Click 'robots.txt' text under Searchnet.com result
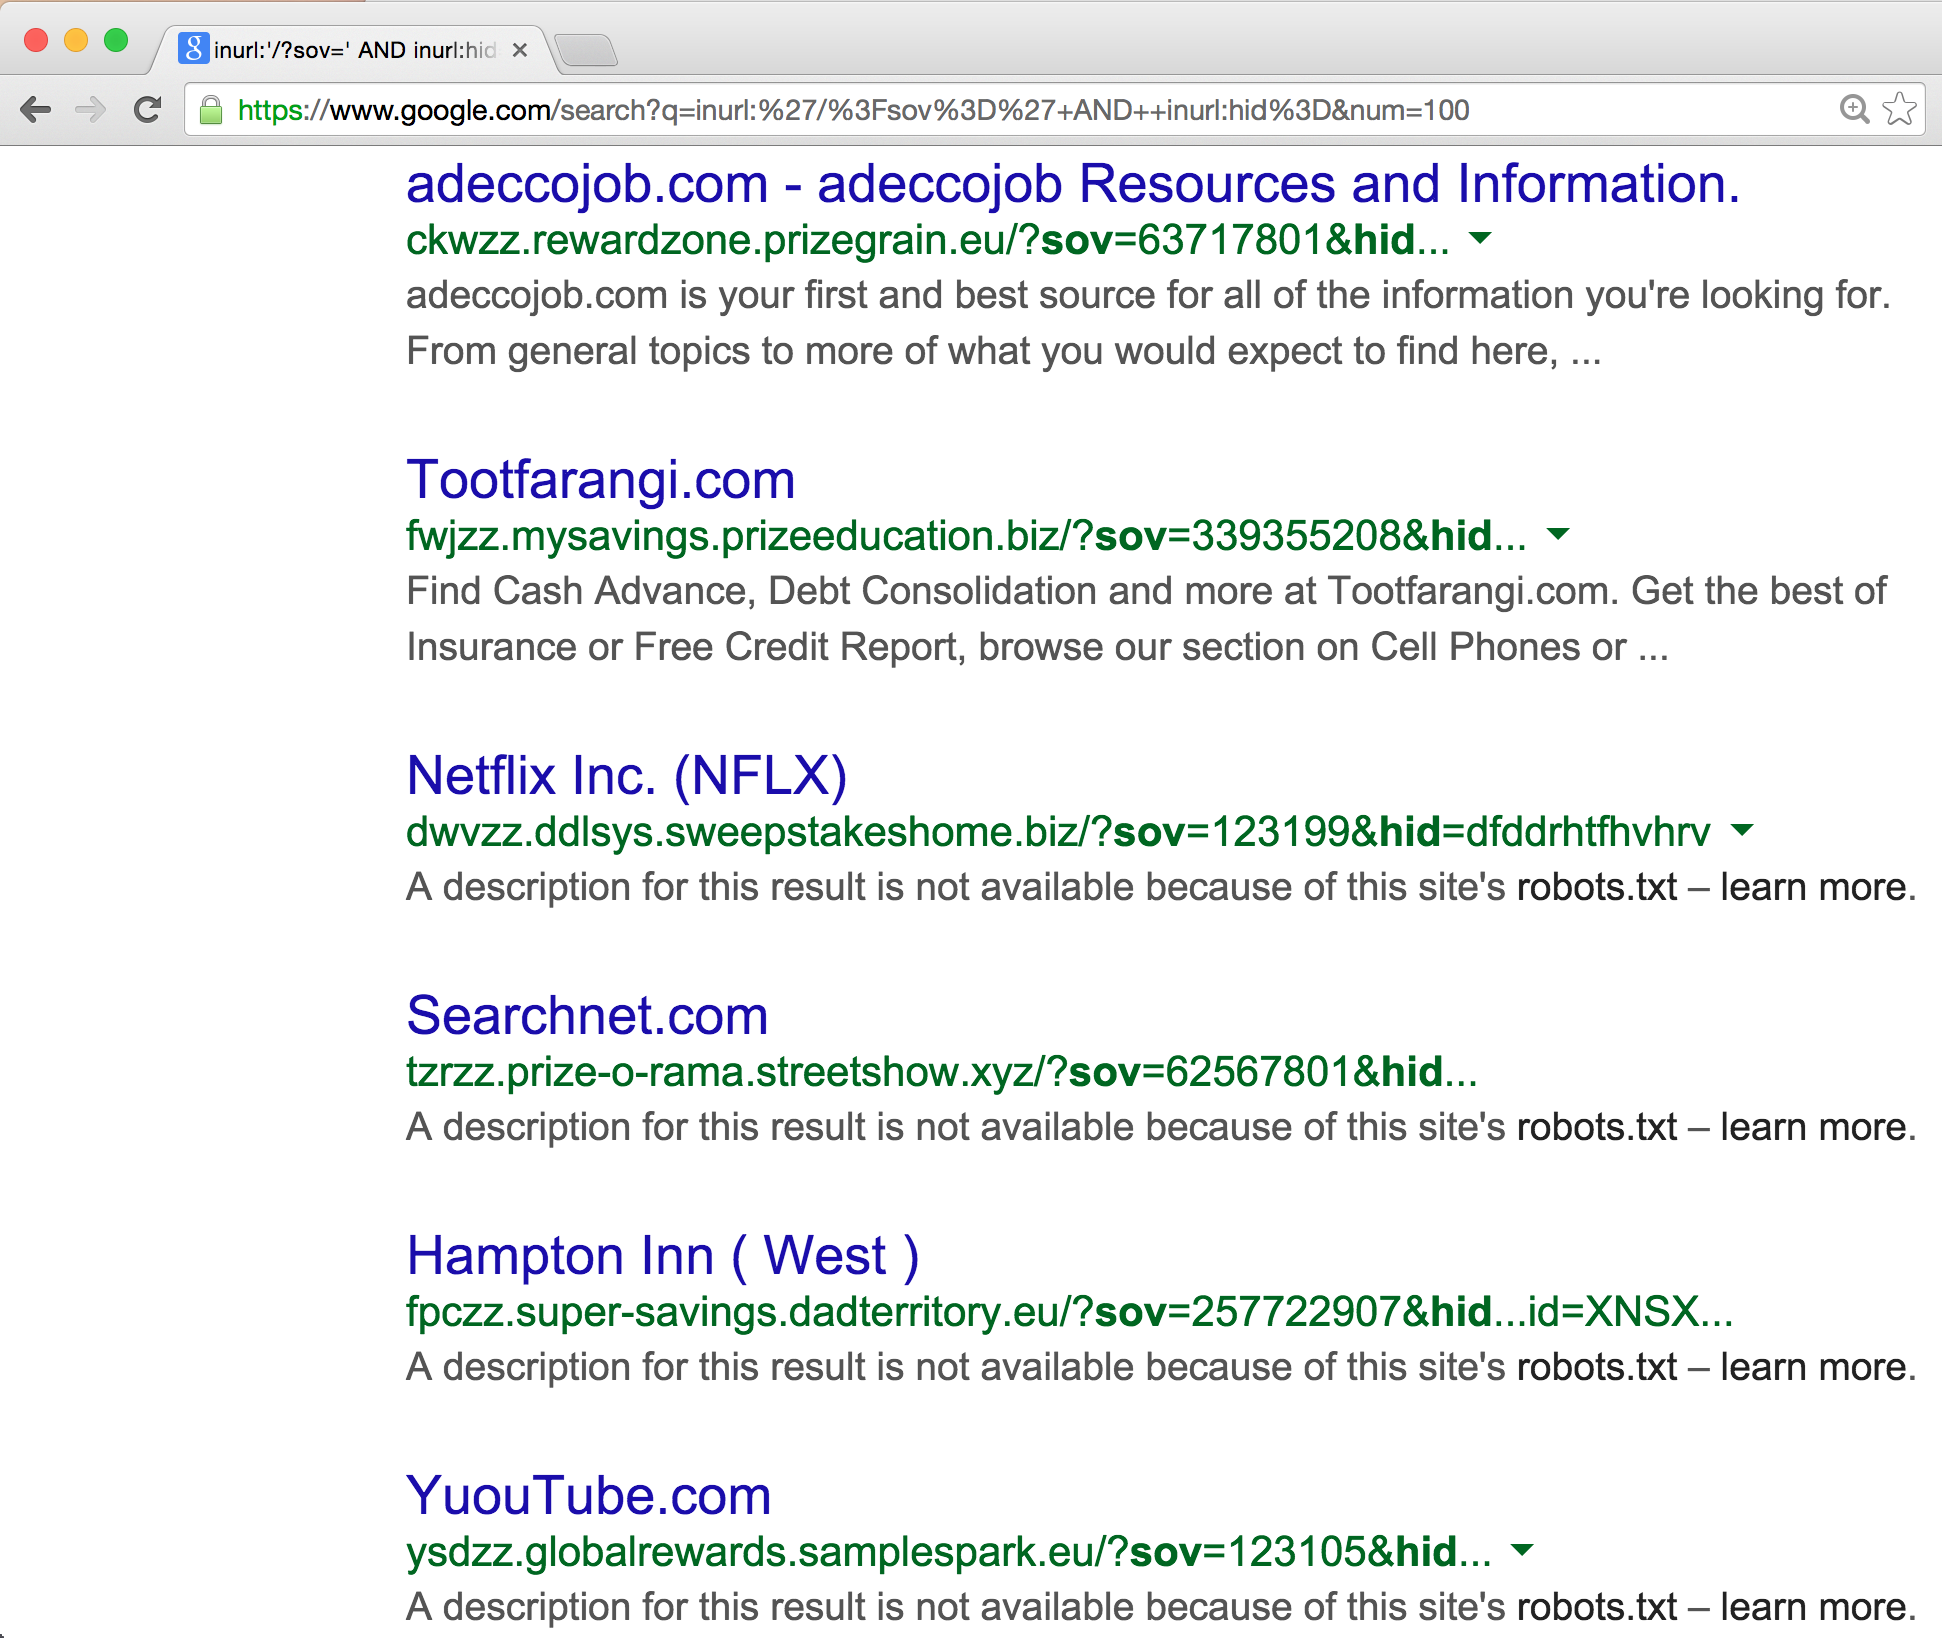Screen dimensions: 1942x1638 (1597, 1127)
